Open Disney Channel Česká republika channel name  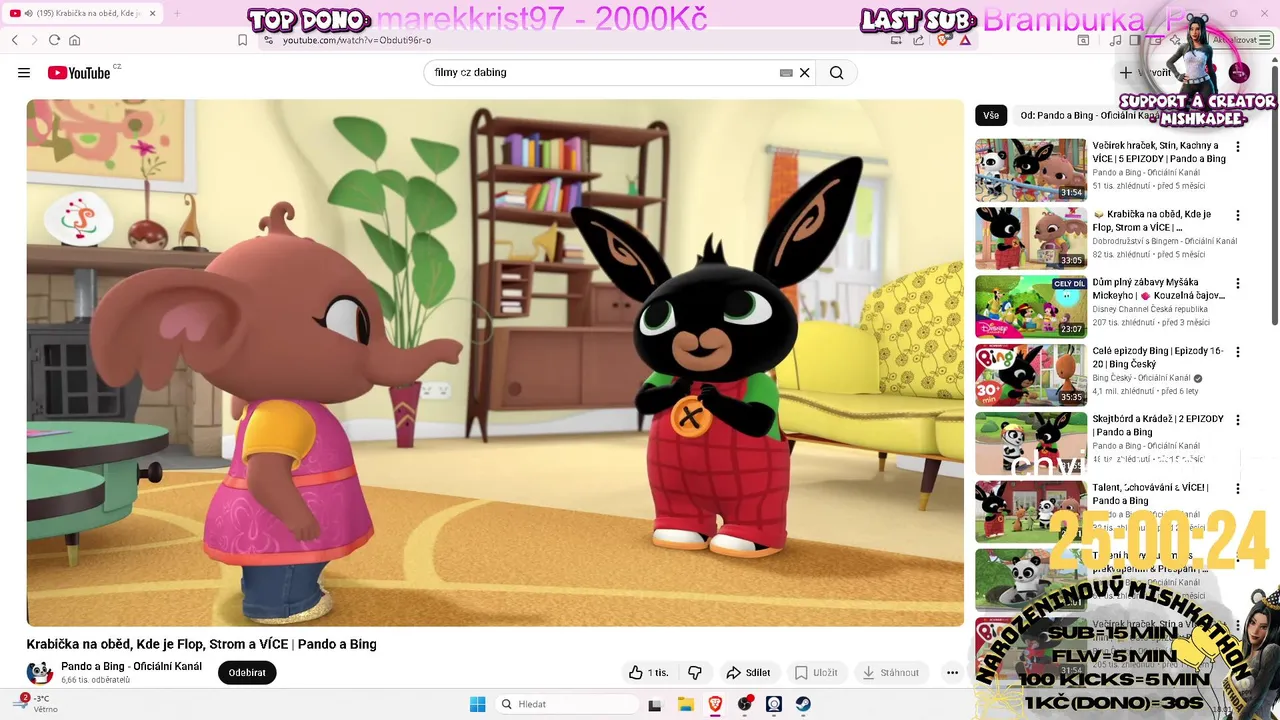[x=1150, y=309]
